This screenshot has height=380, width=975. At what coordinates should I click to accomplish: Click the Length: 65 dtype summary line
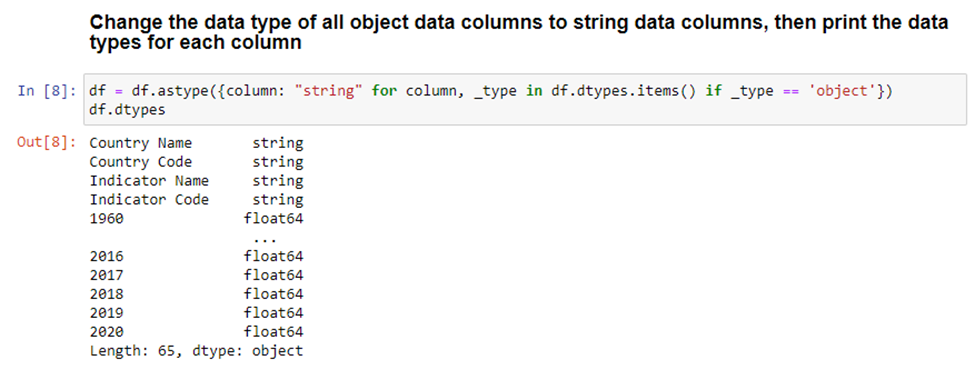[x=196, y=351]
